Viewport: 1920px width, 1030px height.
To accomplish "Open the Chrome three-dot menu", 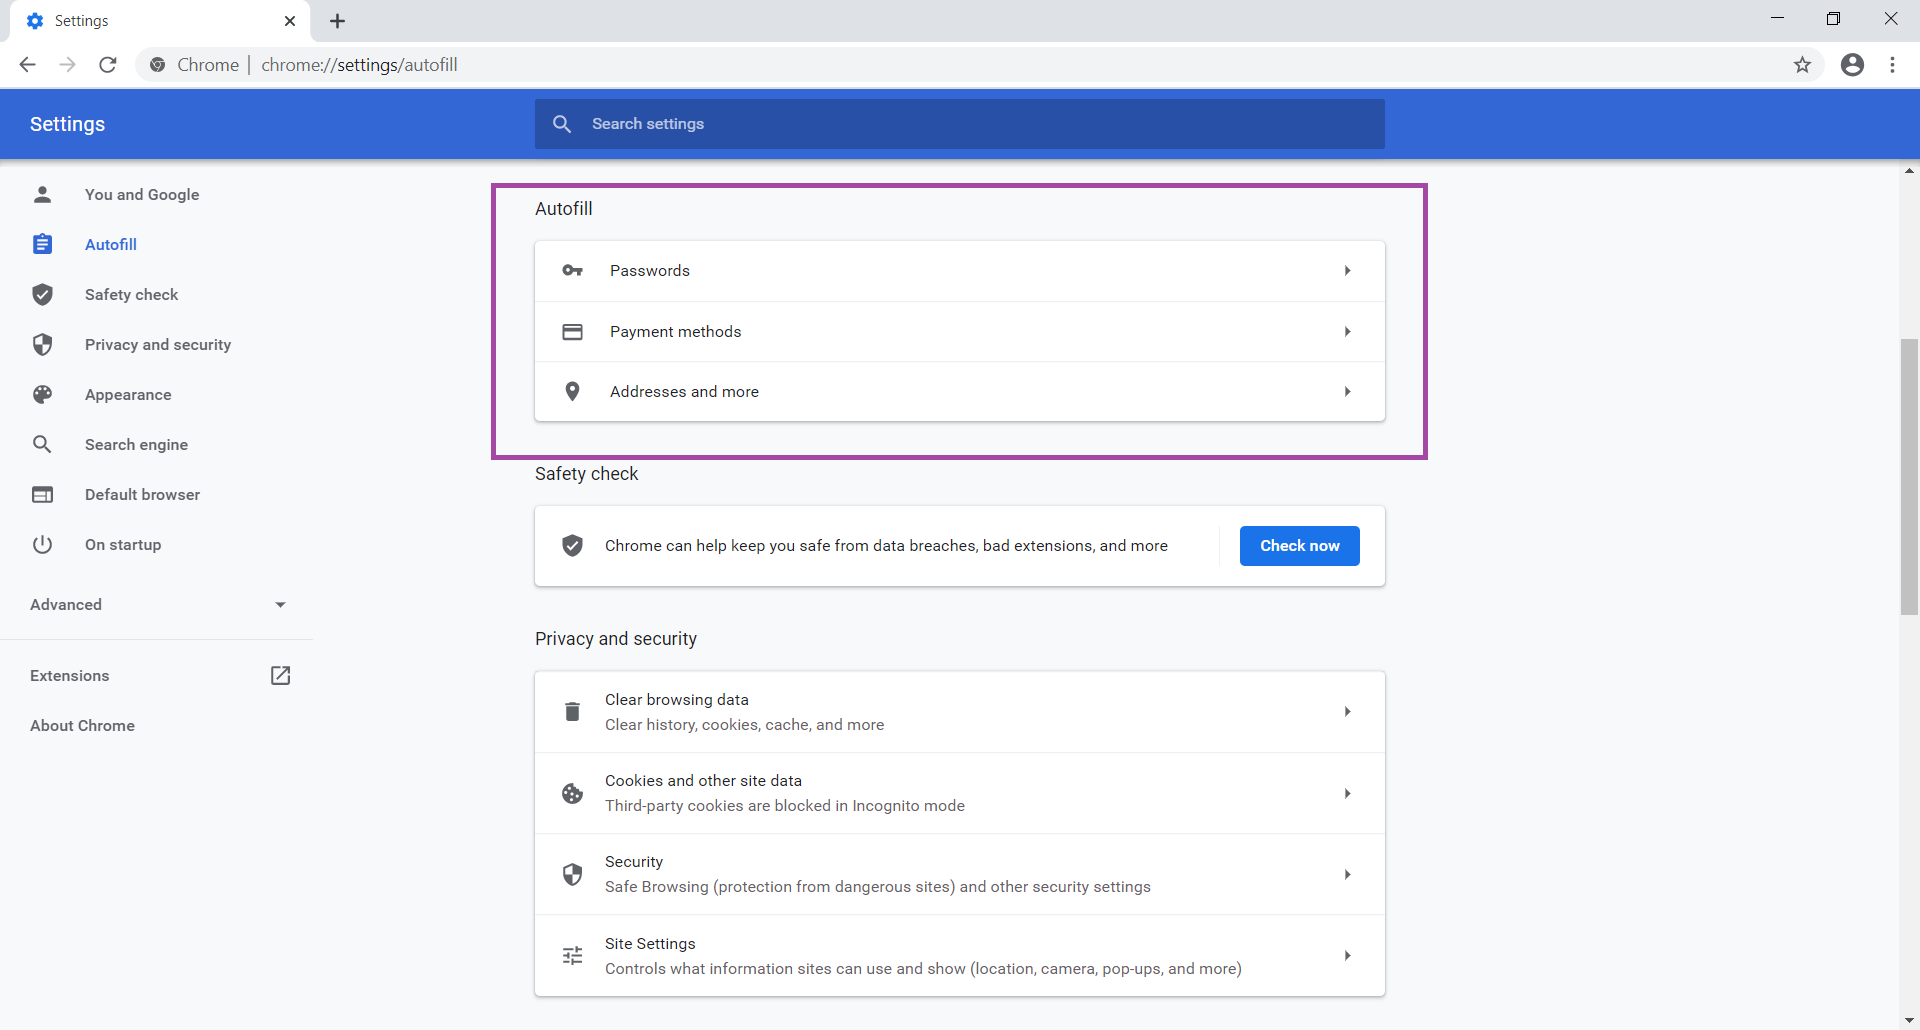I will point(1892,64).
